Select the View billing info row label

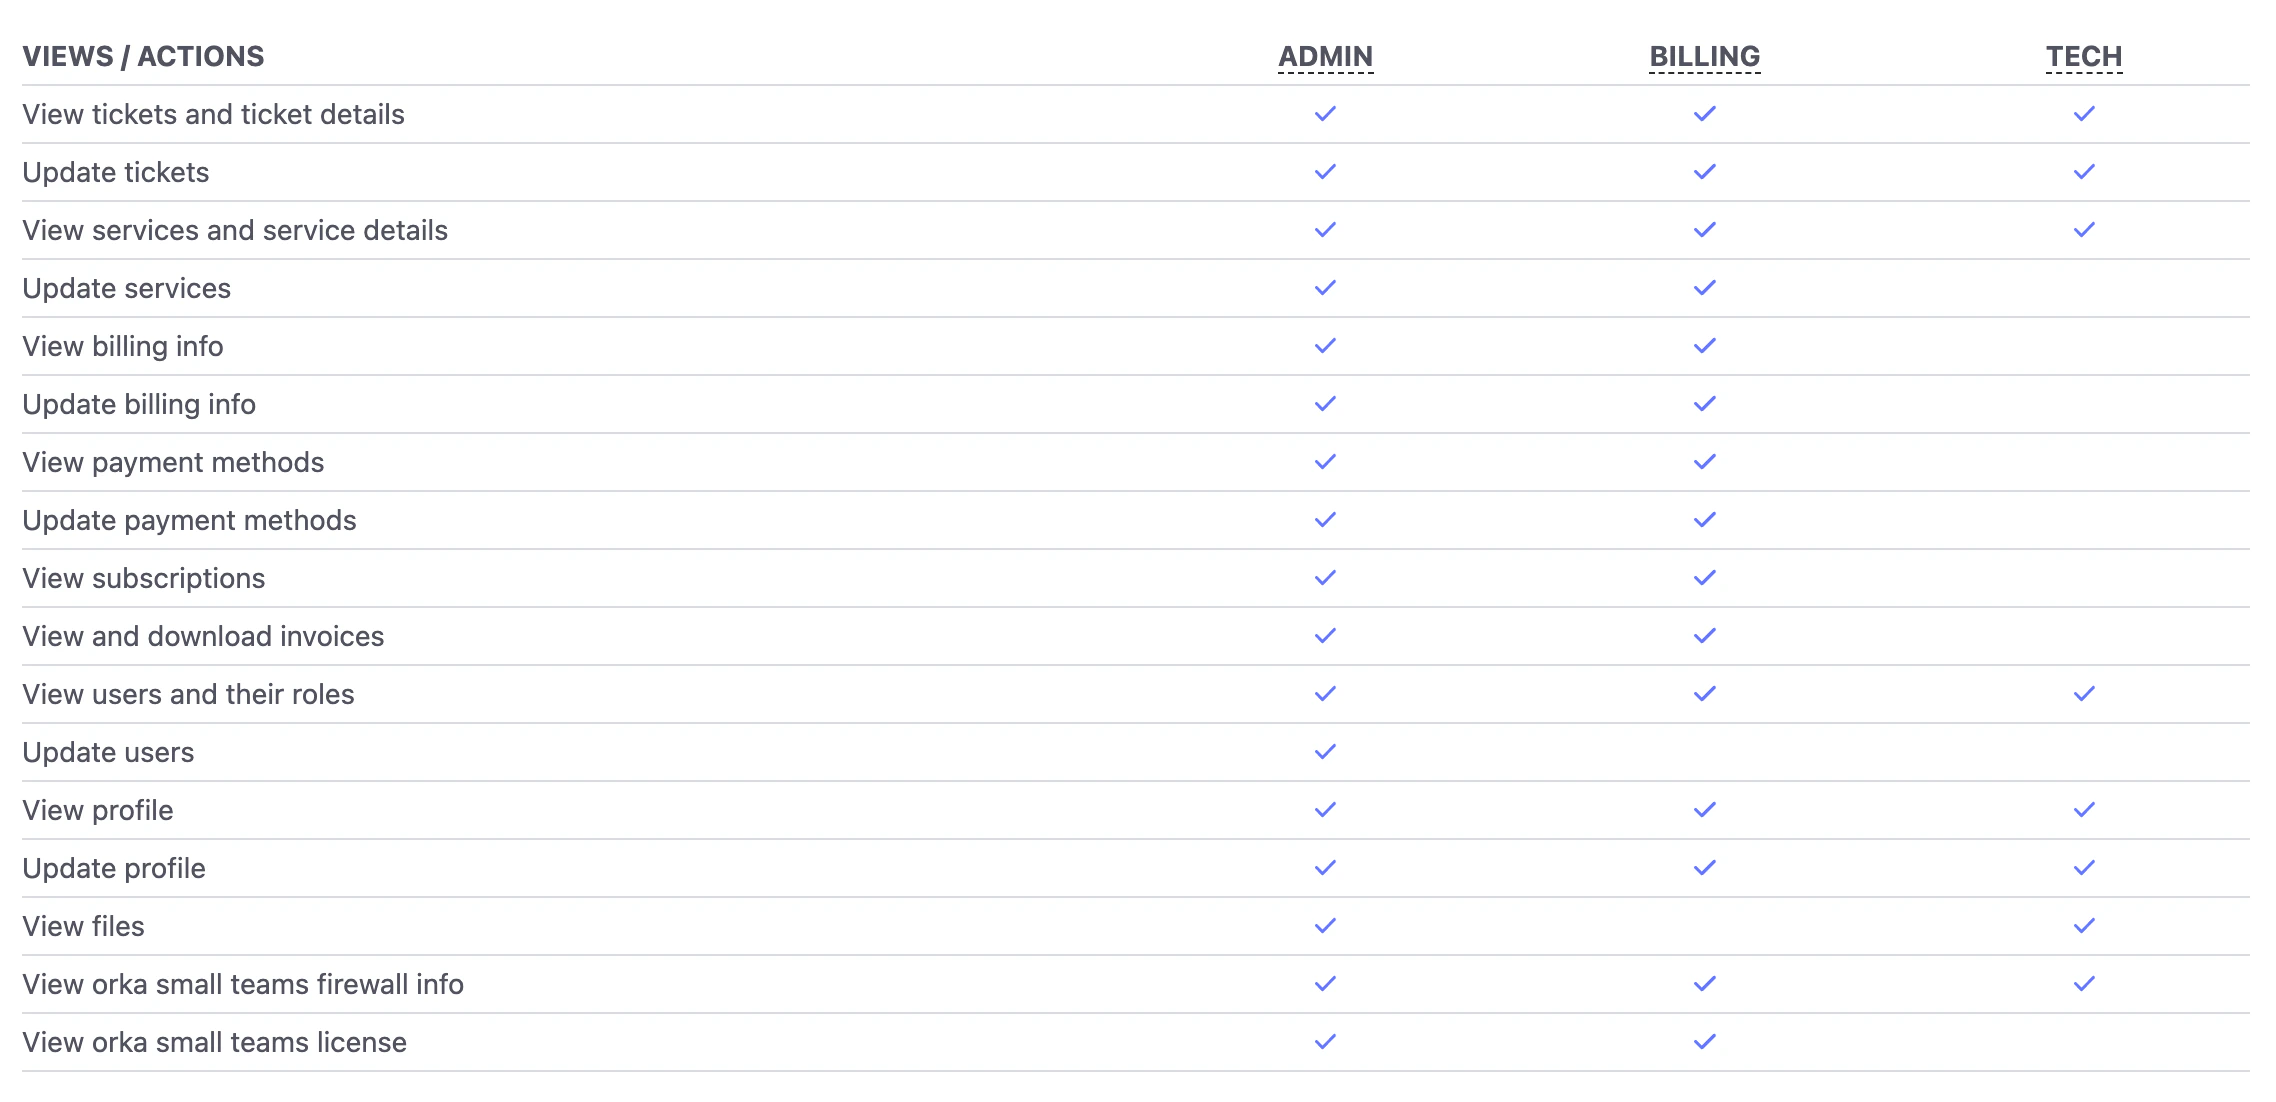123,346
